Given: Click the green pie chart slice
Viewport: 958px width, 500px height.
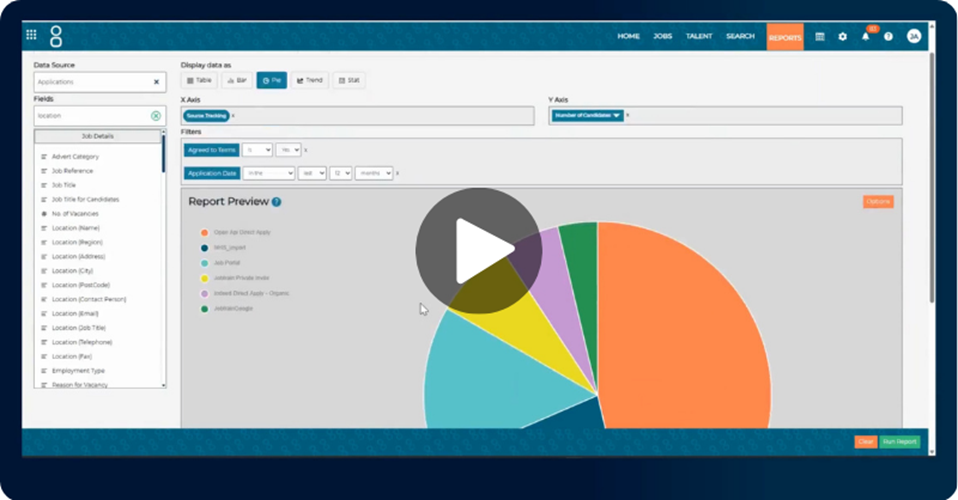Looking at the screenshot, I should [x=580, y=281].
